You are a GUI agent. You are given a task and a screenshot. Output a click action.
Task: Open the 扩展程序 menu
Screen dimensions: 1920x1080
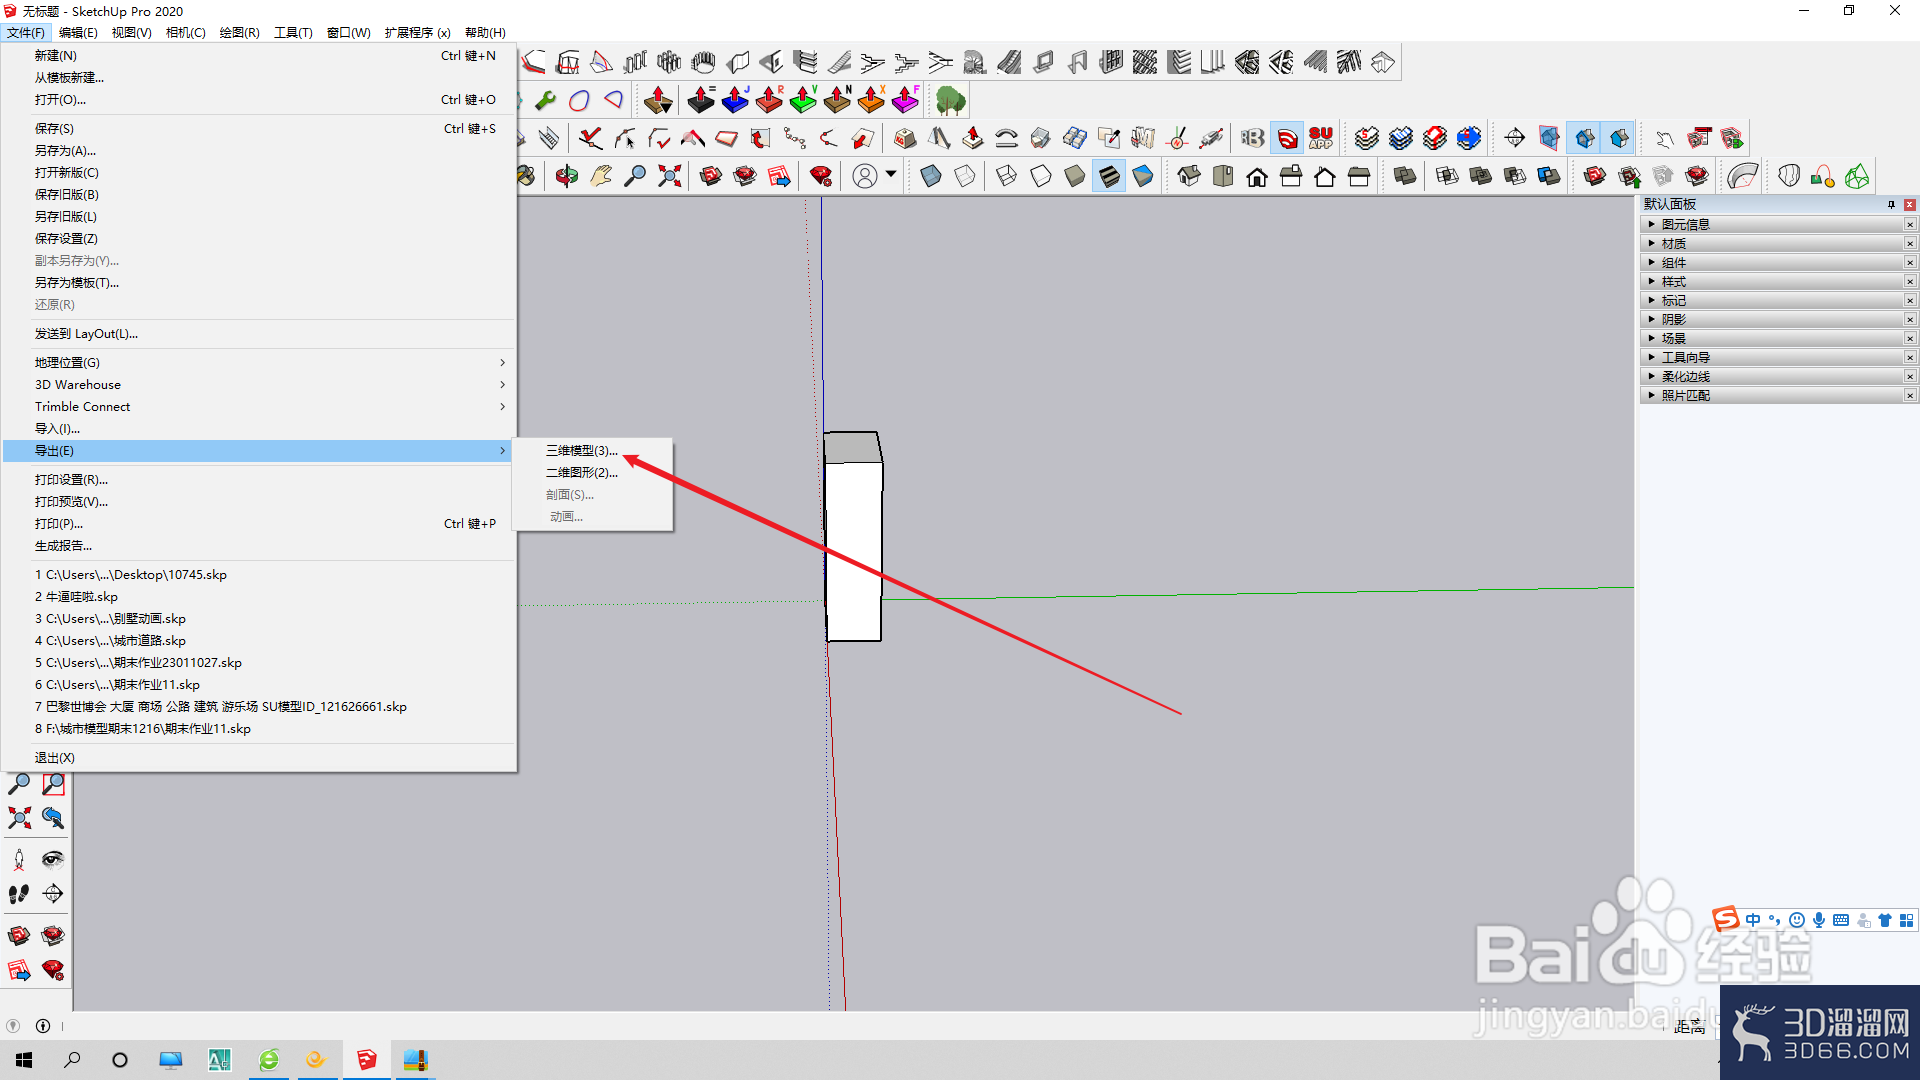(417, 33)
